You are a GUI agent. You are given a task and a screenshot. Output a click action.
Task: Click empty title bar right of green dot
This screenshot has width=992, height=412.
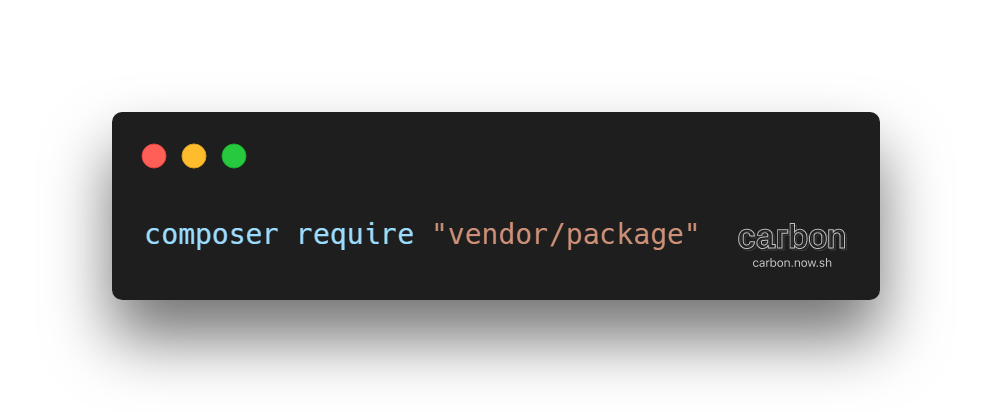click(538, 156)
